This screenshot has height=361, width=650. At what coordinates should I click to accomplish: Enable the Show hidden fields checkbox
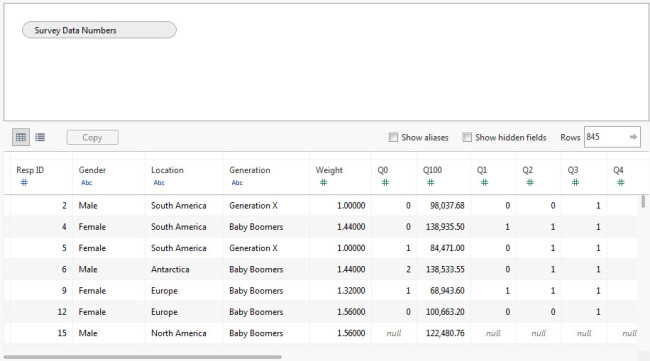click(x=467, y=137)
